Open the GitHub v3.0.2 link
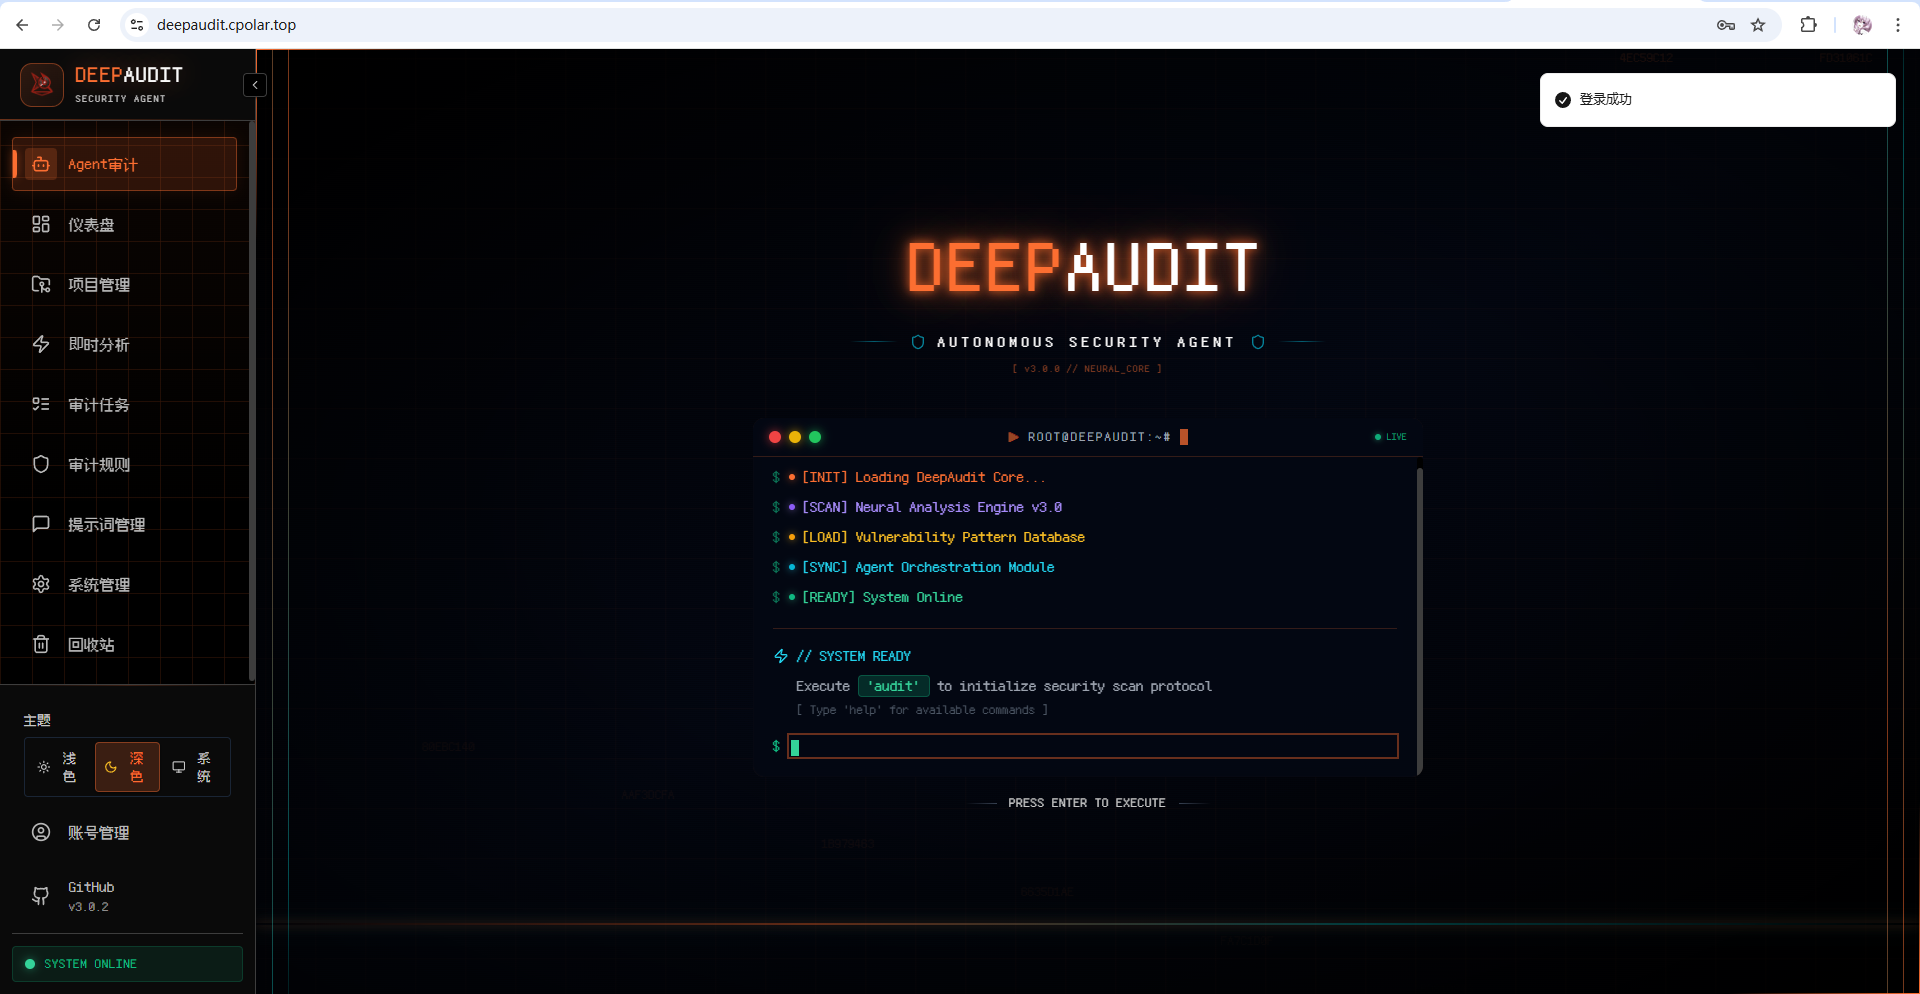This screenshot has height=994, width=1920. (x=90, y=896)
